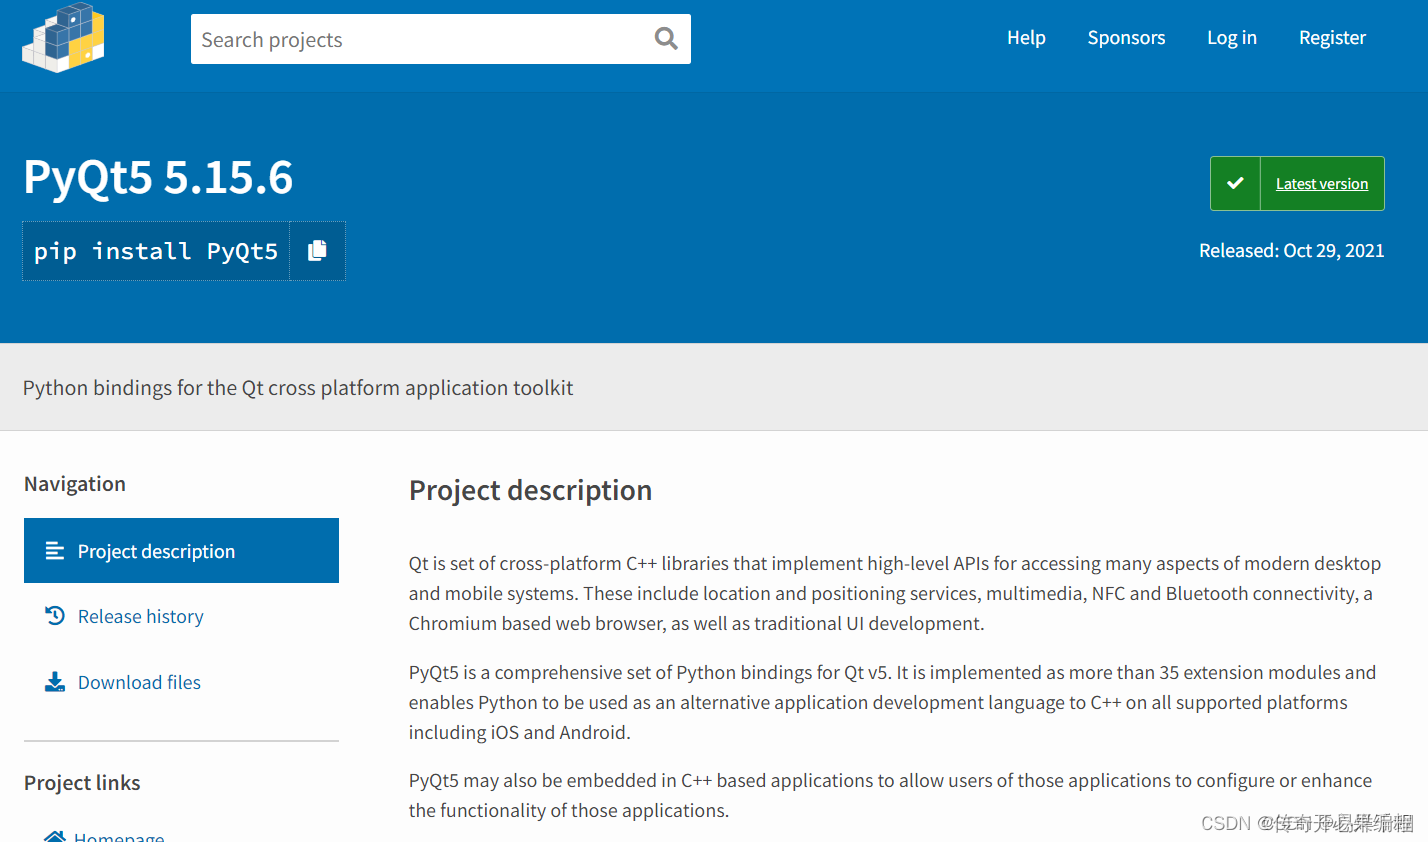Click the Python bindings summary text
1428x842 pixels.
298,388
